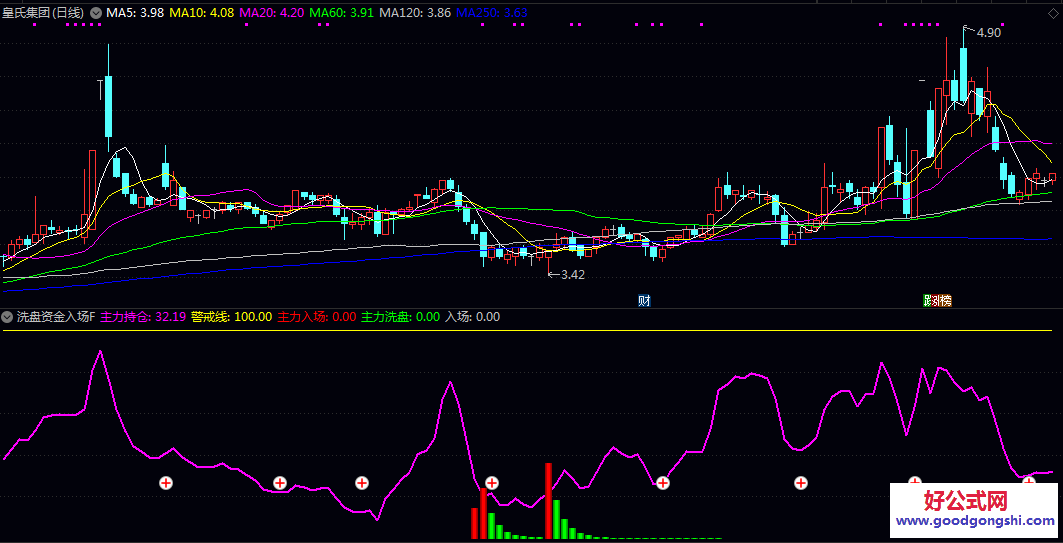Screen dimensions: 1063x543
Task: Open the www.goodgongshi.com link
Action: click(974, 521)
